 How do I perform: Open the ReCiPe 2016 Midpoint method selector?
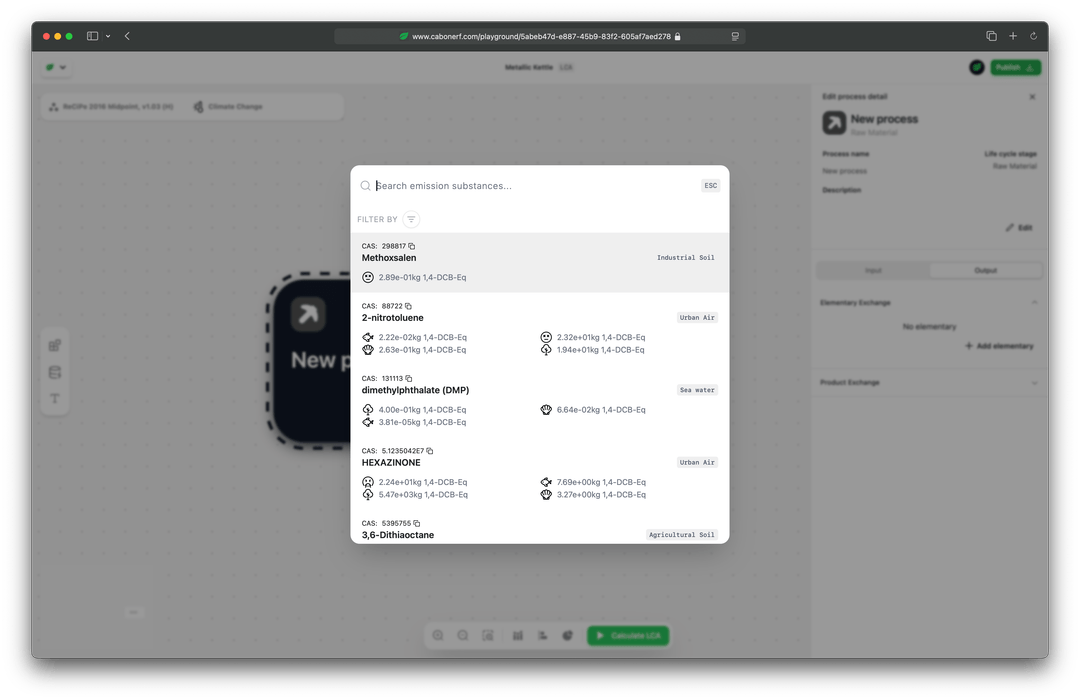[x=112, y=107]
